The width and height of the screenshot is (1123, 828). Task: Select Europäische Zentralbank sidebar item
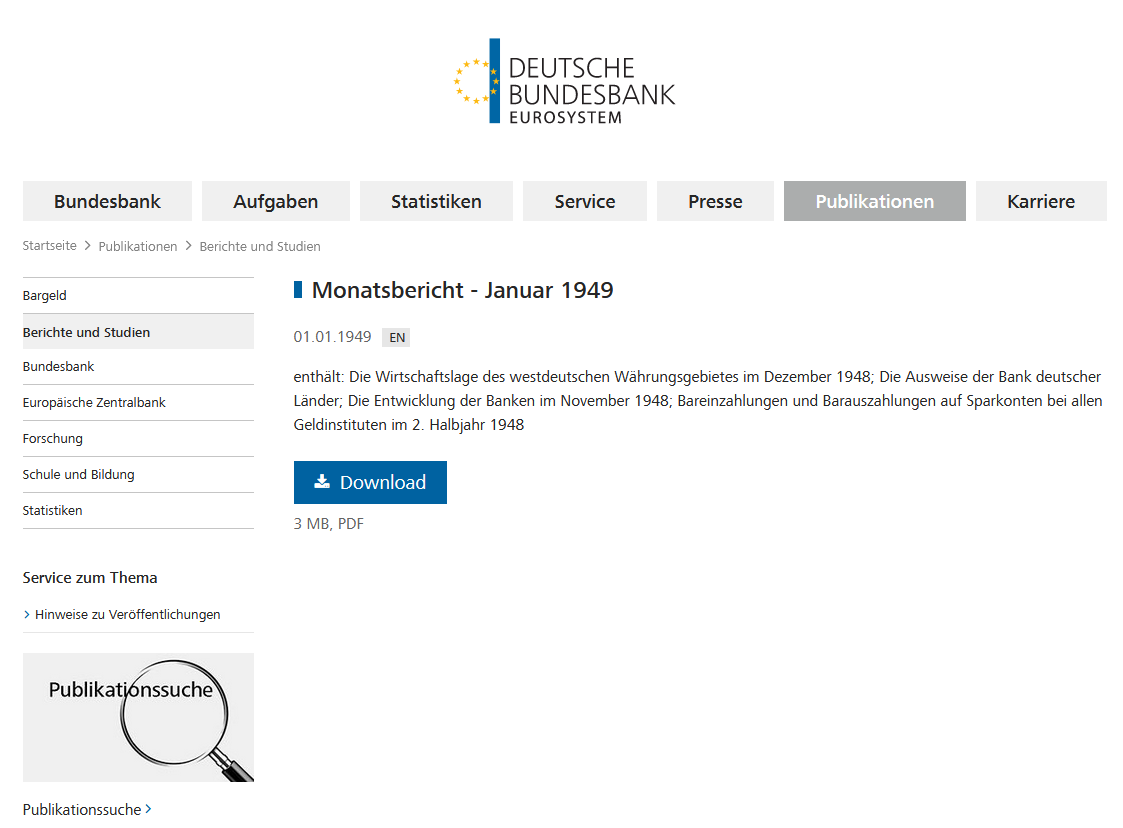pos(94,403)
